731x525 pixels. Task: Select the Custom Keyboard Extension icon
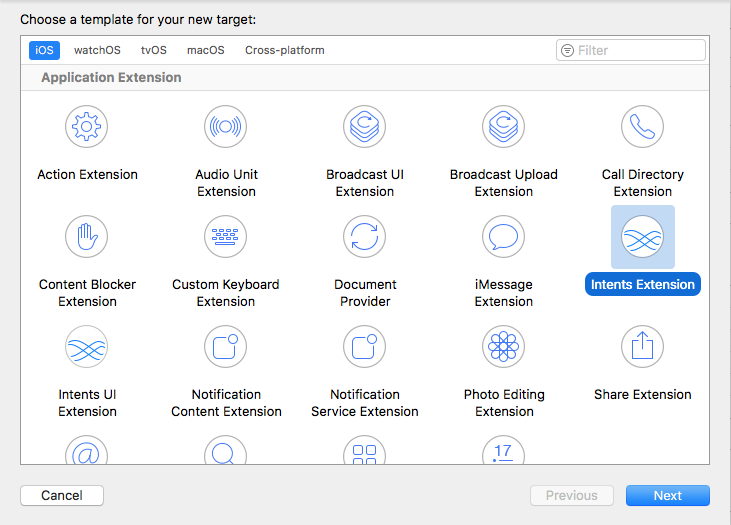226,237
